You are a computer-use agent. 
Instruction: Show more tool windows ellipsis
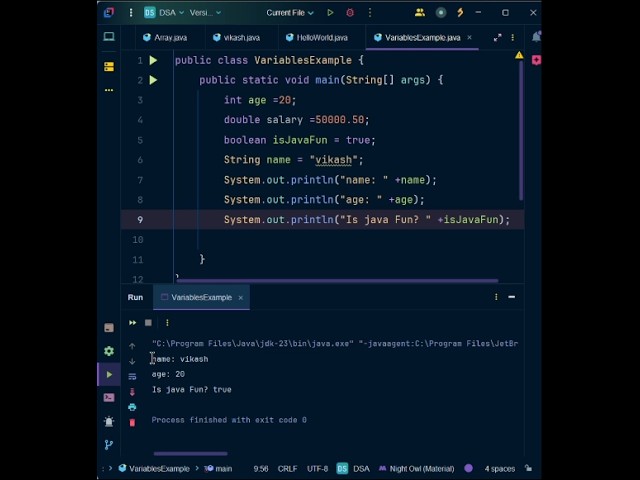coord(109,90)
